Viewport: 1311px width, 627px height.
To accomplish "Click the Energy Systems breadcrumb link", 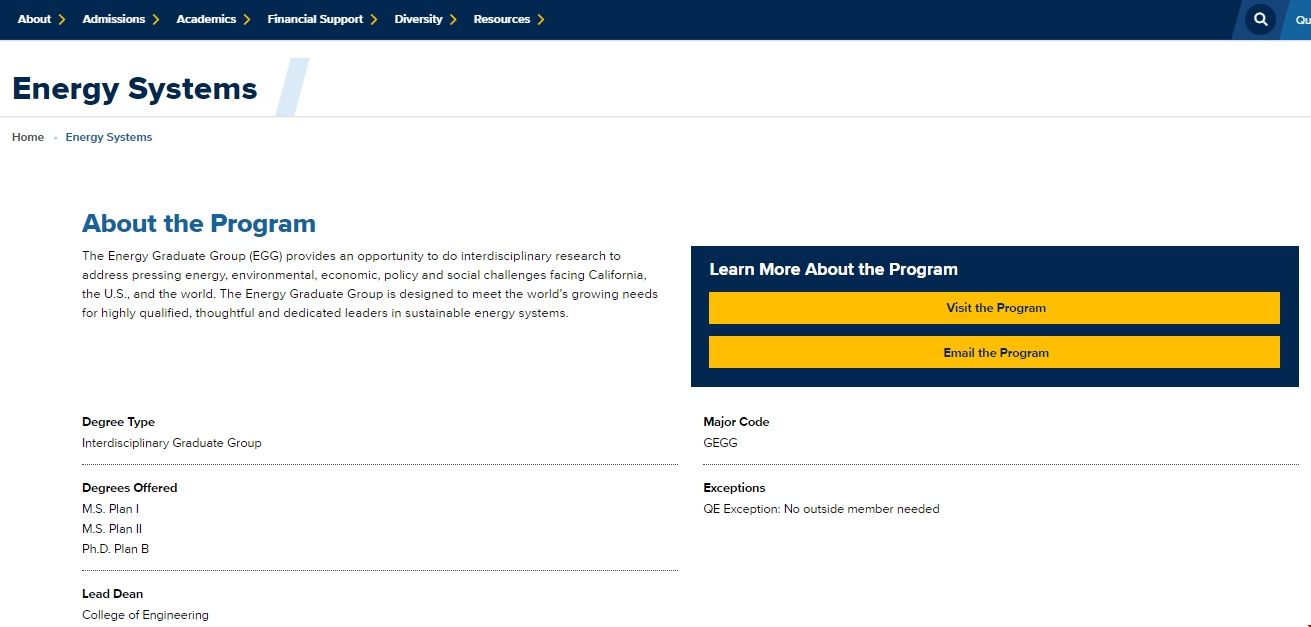I will pyautogui.click(x=109, y=138).
